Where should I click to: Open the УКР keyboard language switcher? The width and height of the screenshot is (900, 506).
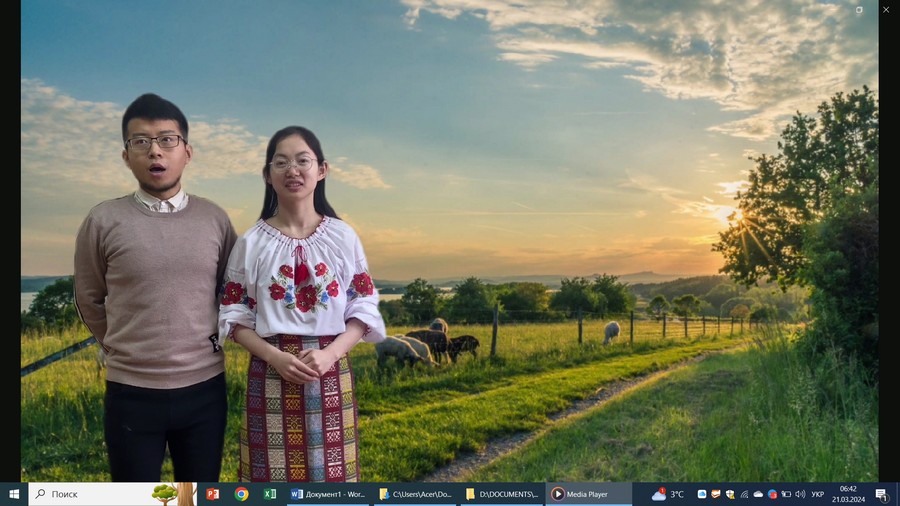(817, 494)
